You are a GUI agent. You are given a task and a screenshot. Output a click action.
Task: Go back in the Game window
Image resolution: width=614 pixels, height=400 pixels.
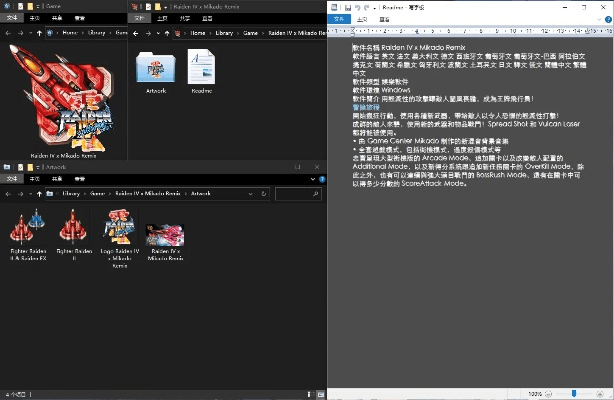[8, 33]
